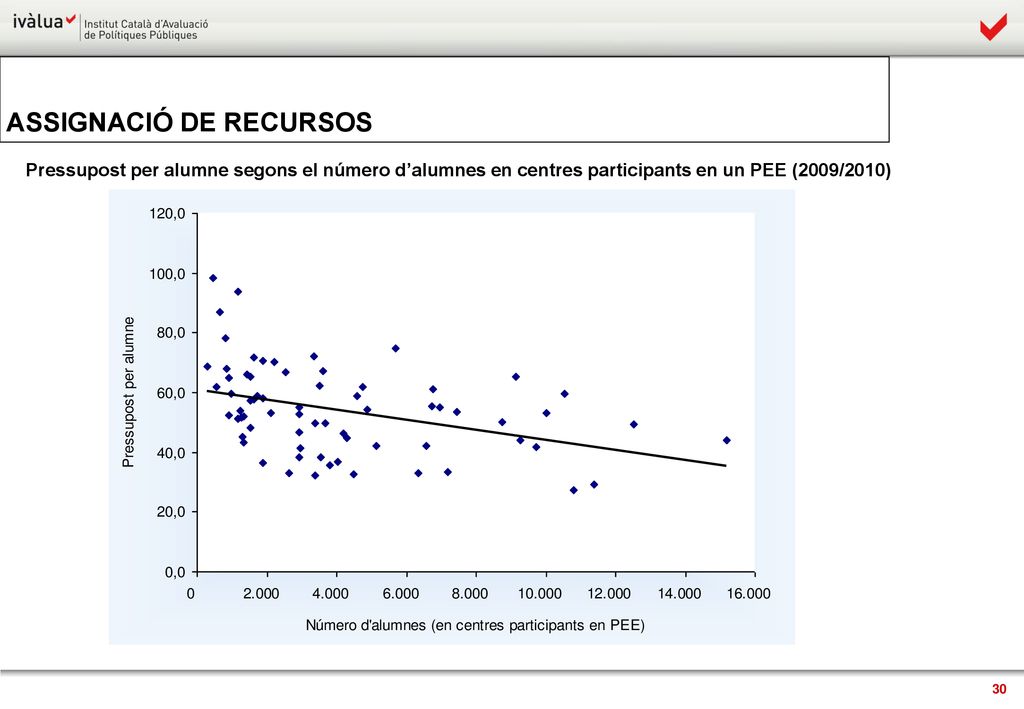The width and height of the screenshot is (1024, 709).
Task: Click the text Institut Català d'Avaluació
Action: coord(146,24)
